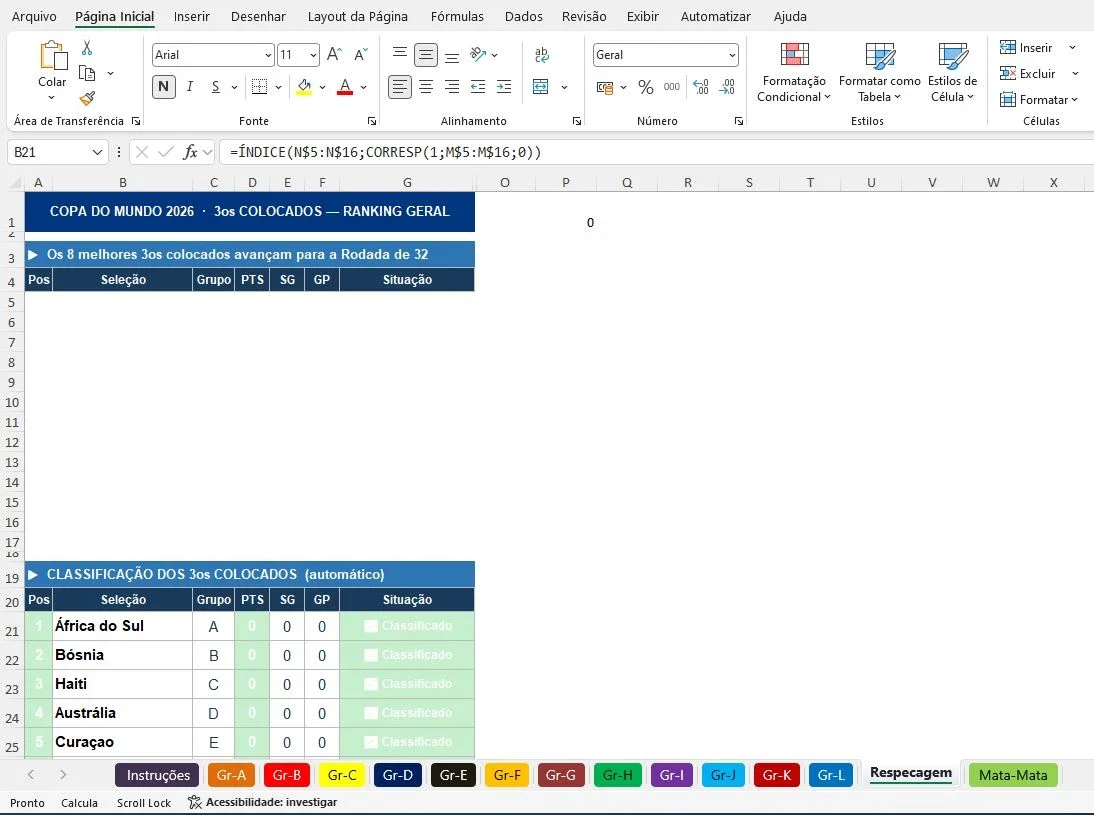Apply italic formatting

click(190, 87)
